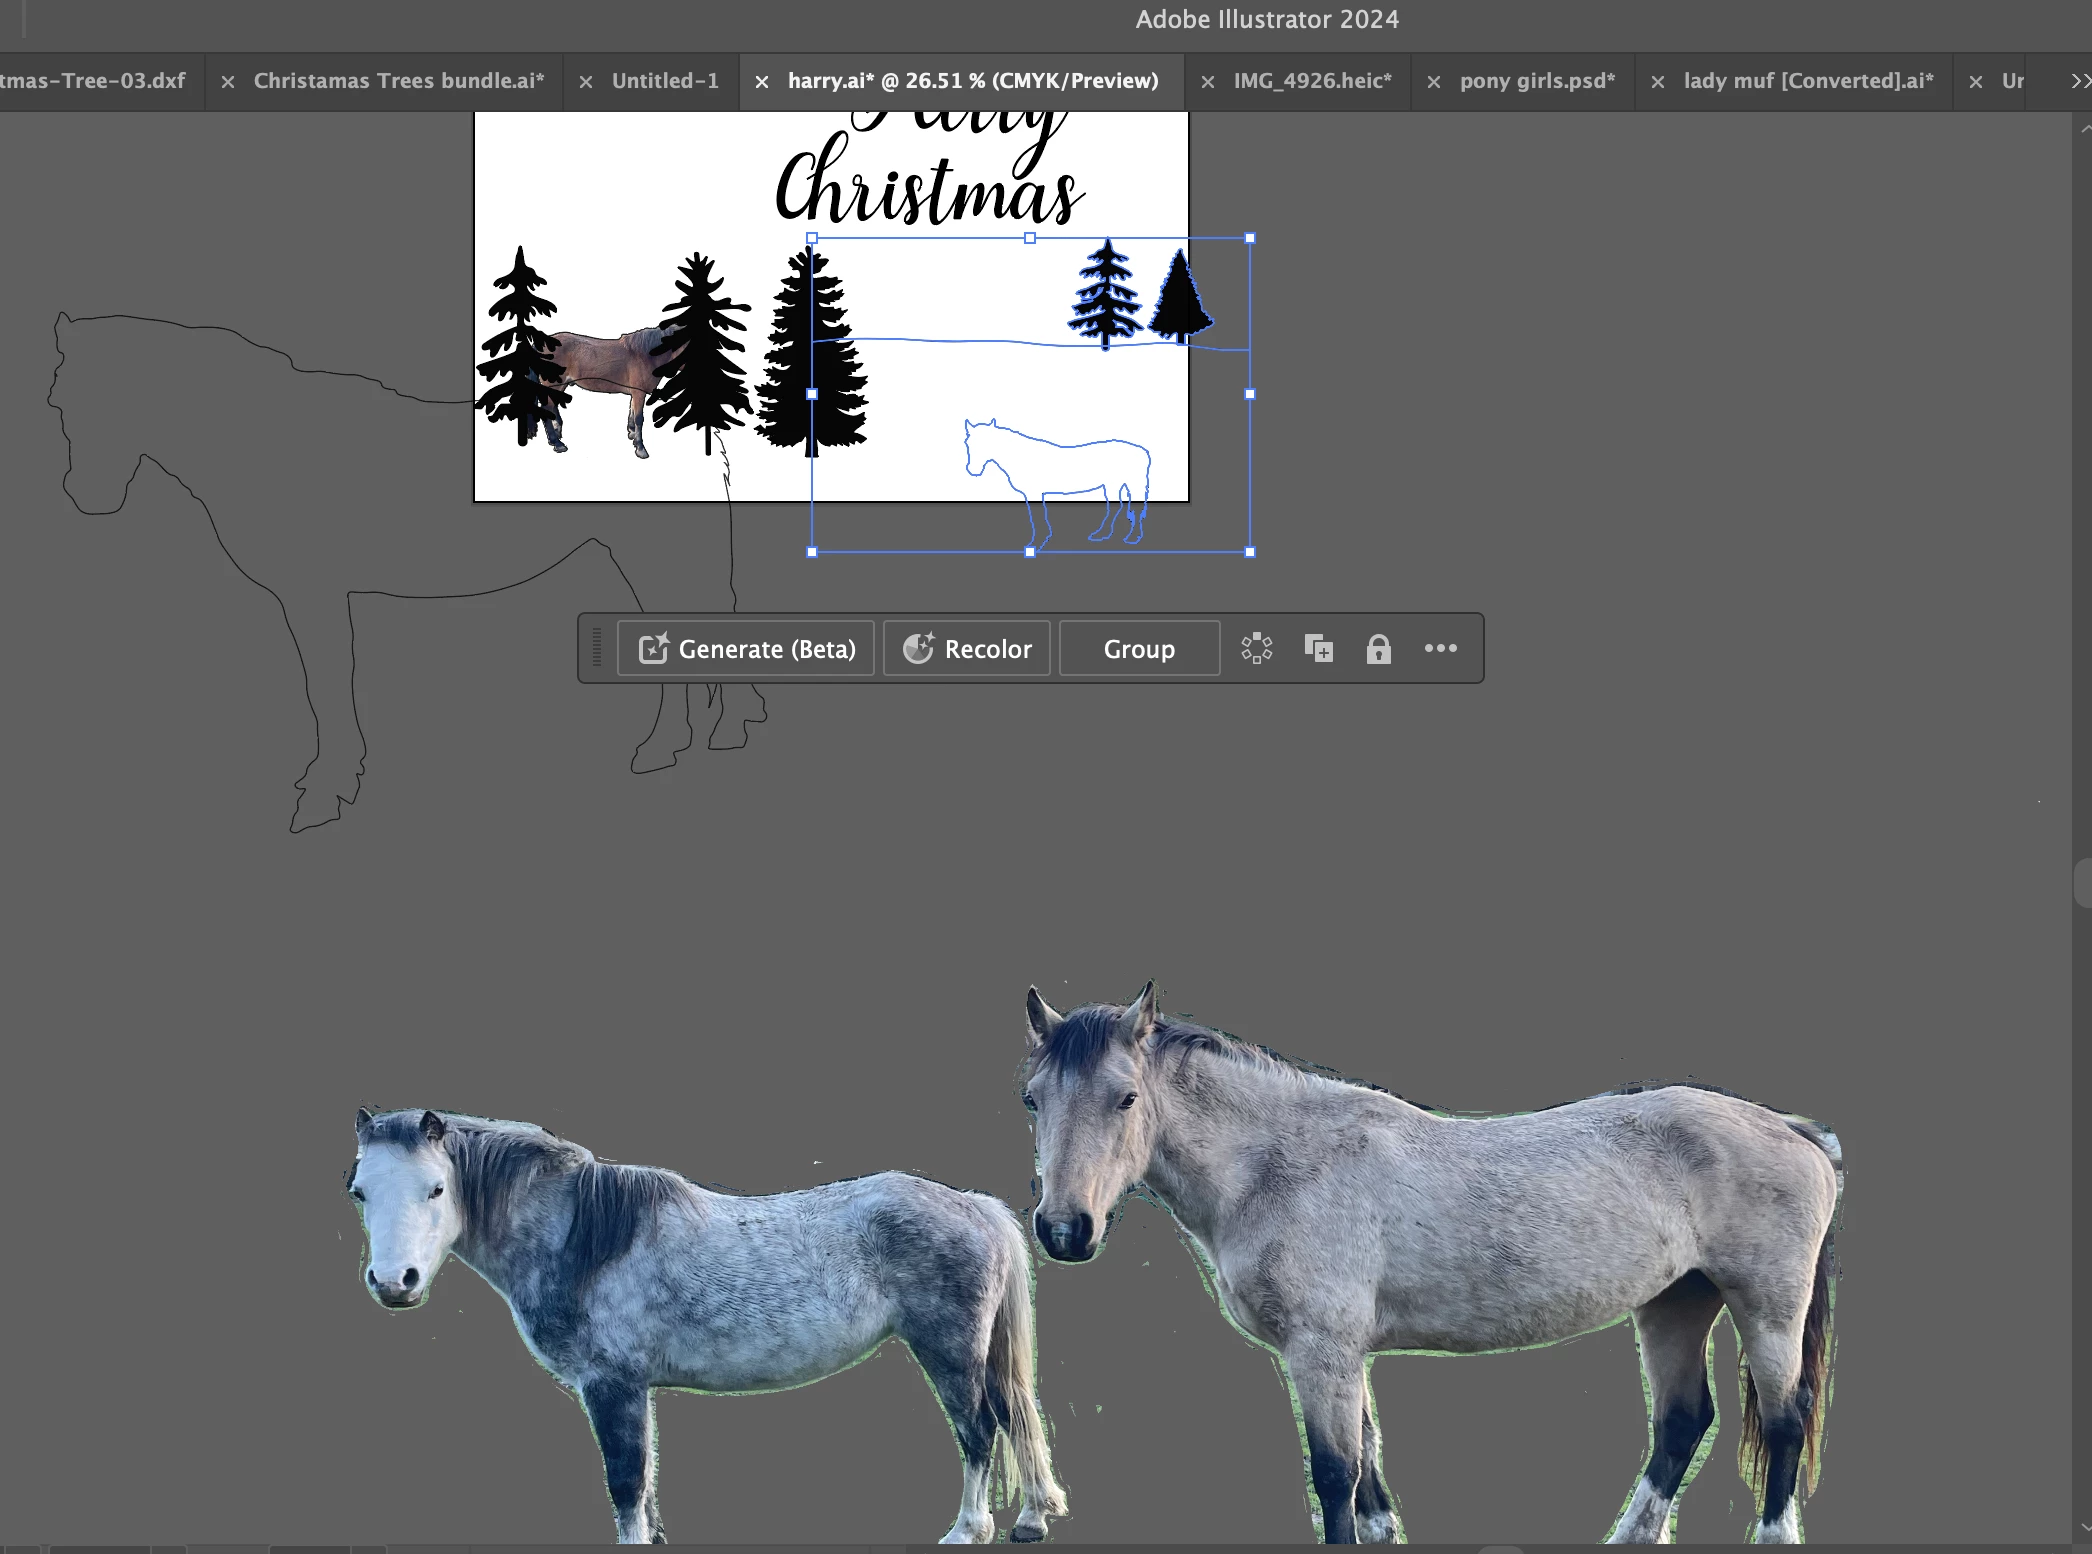Click the Group button
The image size is (2092, 1554).
coord(1139,649)
